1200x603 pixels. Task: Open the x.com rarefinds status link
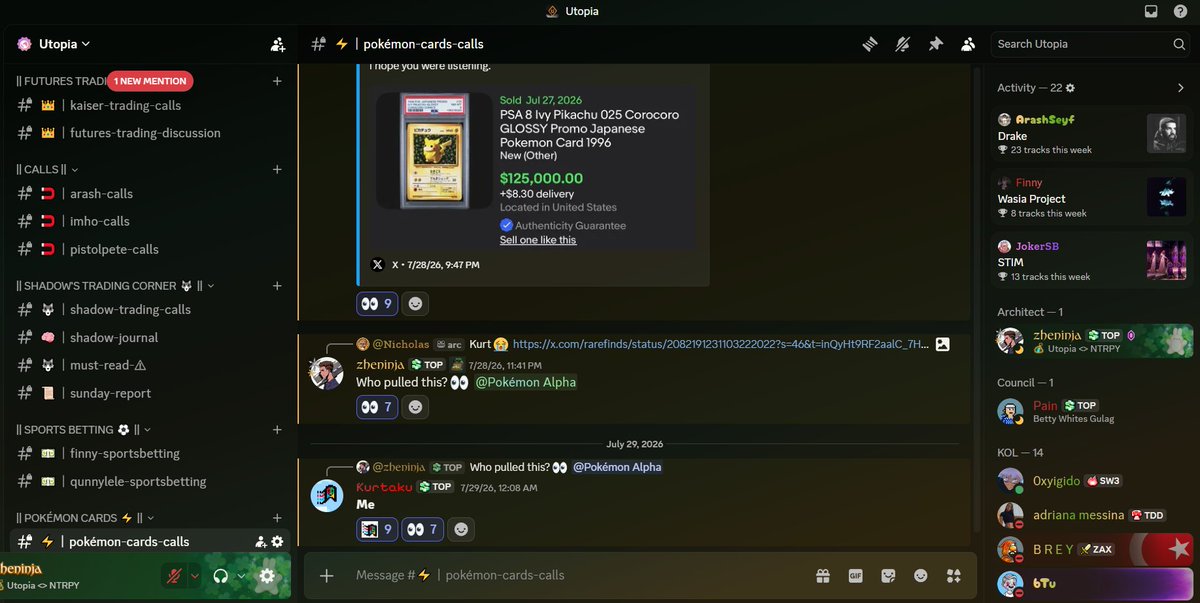[719, 344]
